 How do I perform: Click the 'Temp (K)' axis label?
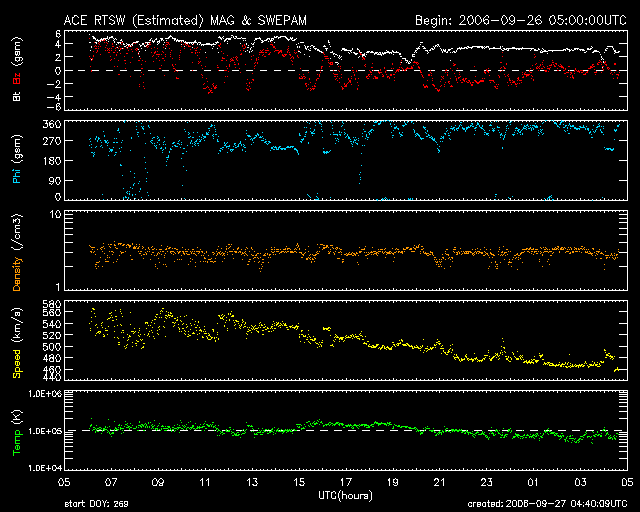(17, 432)
